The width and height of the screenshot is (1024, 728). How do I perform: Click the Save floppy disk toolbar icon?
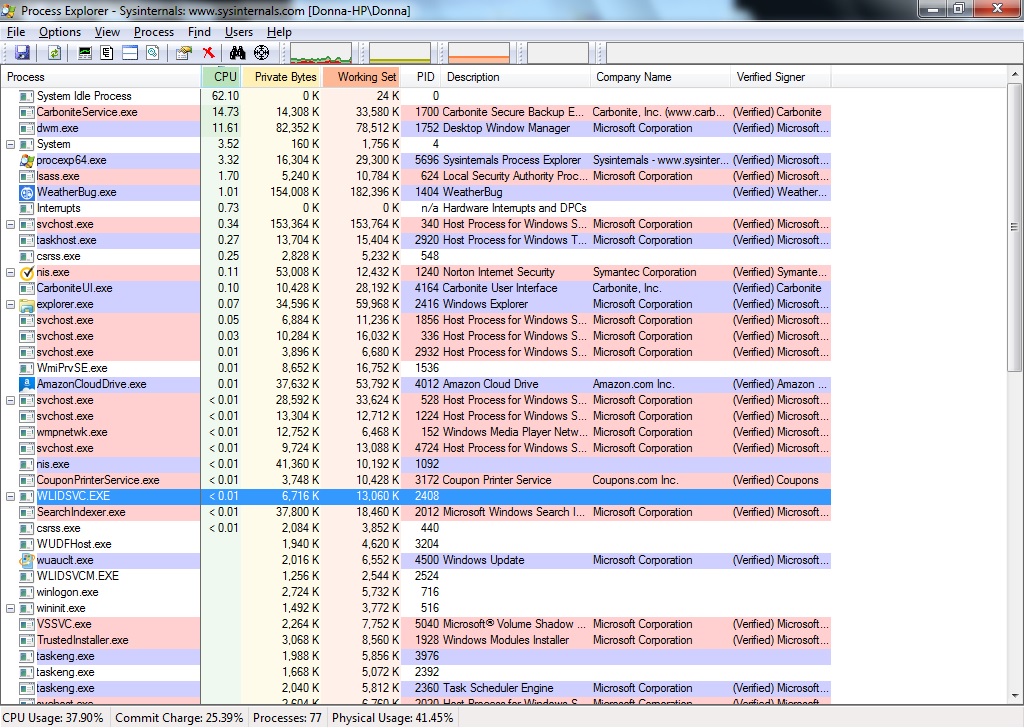point(22,53)
